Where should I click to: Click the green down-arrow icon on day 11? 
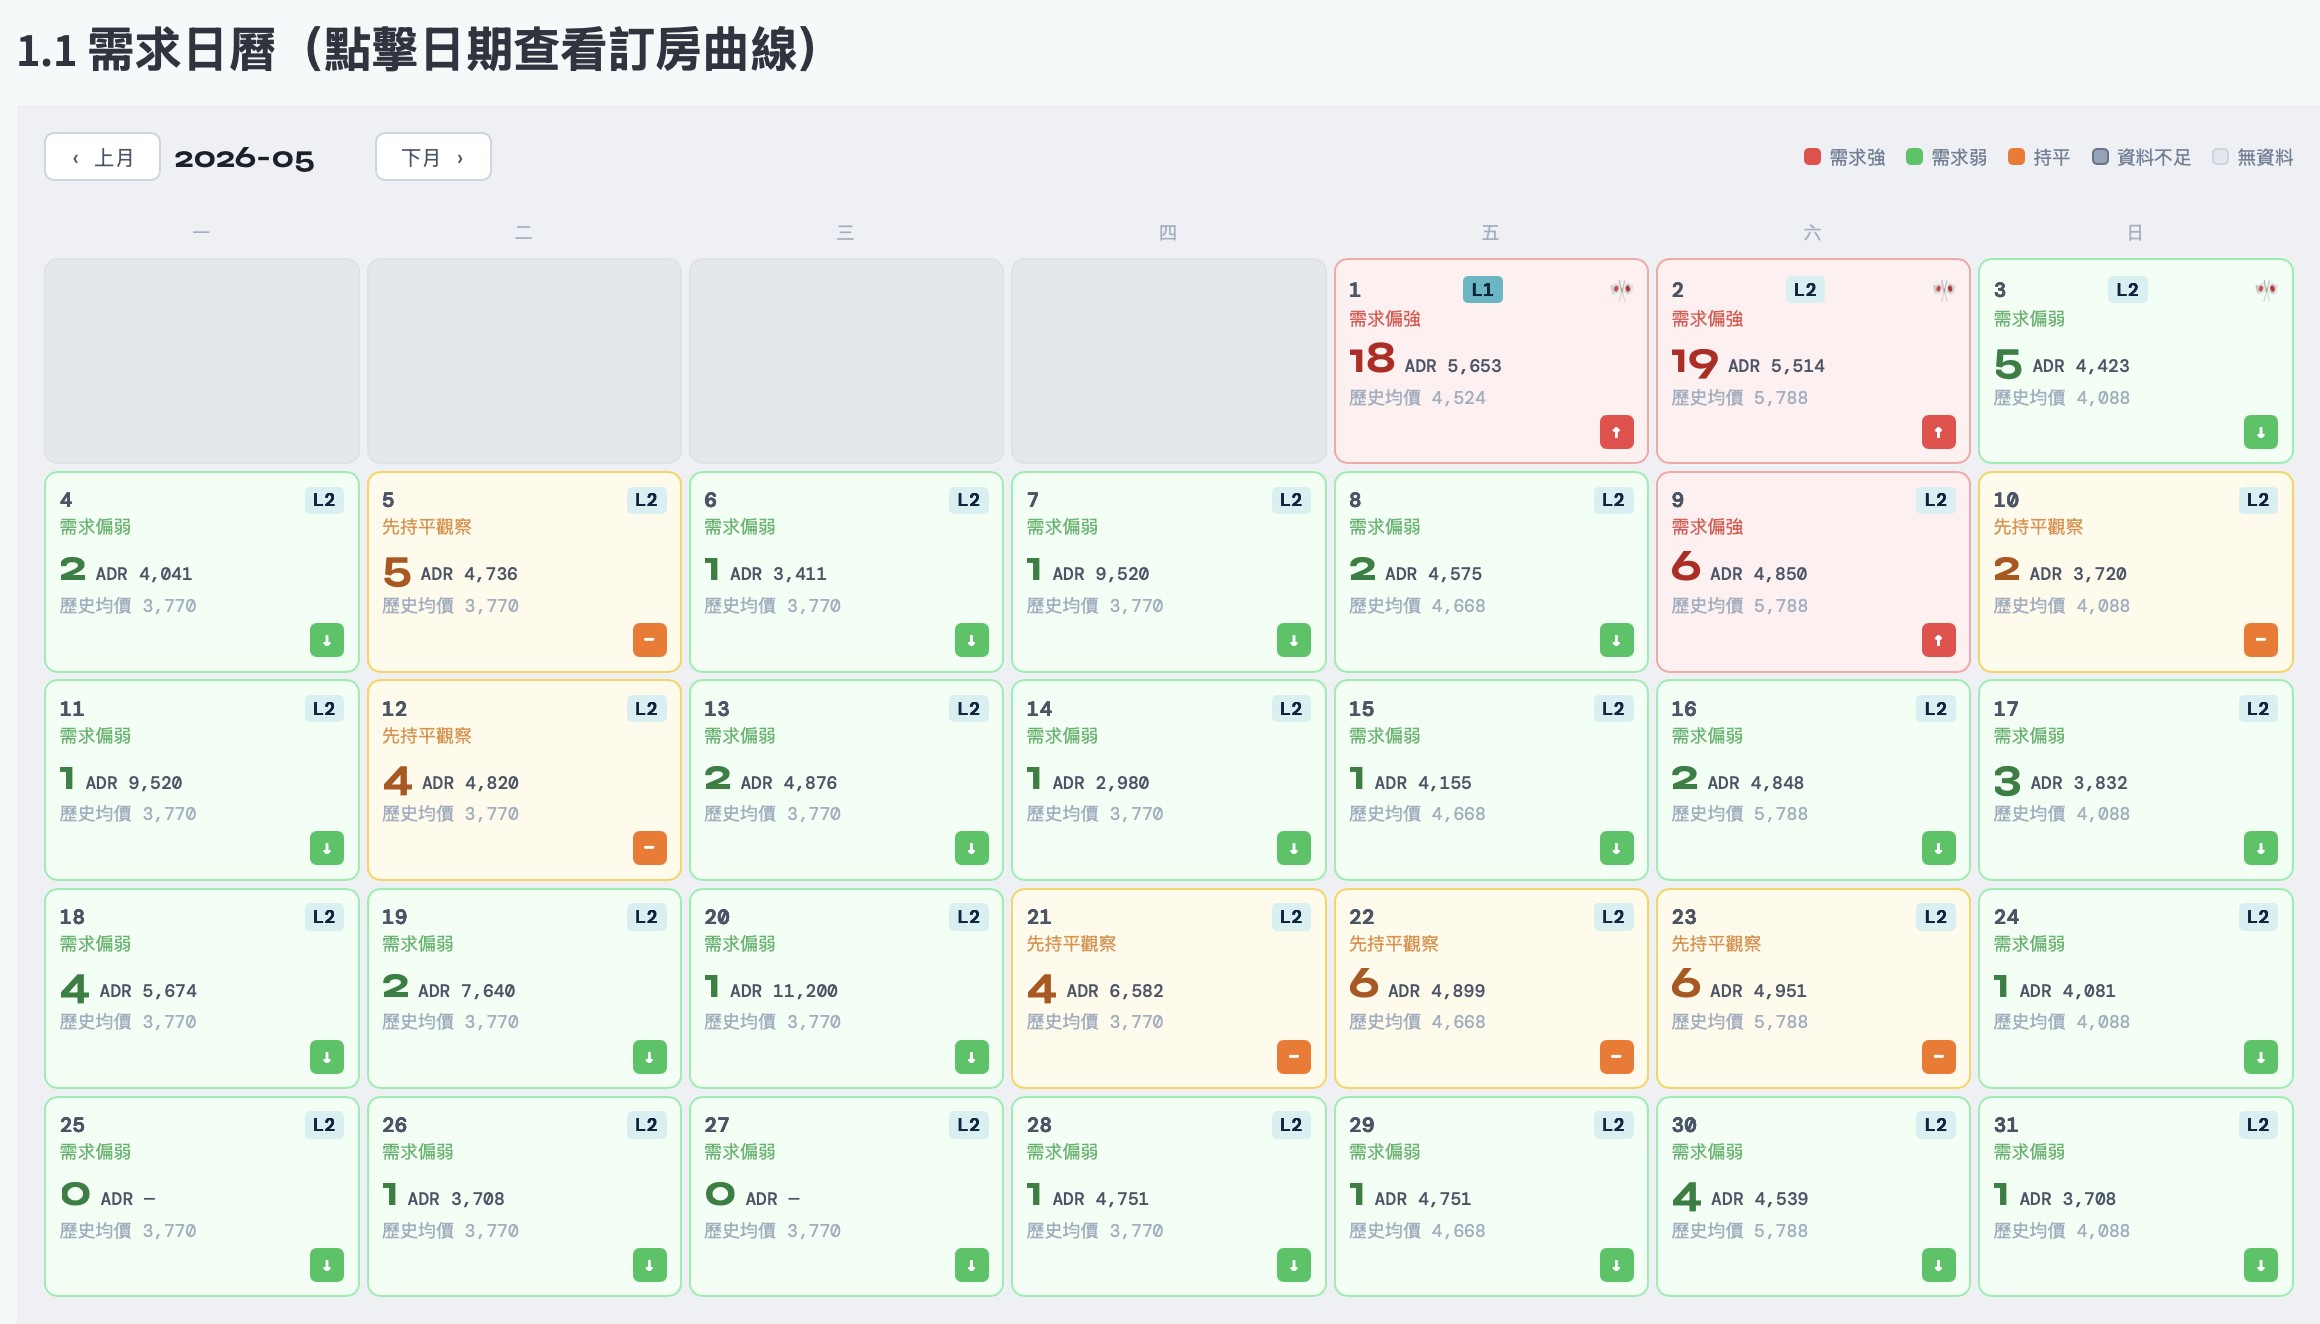click(326, 848)
